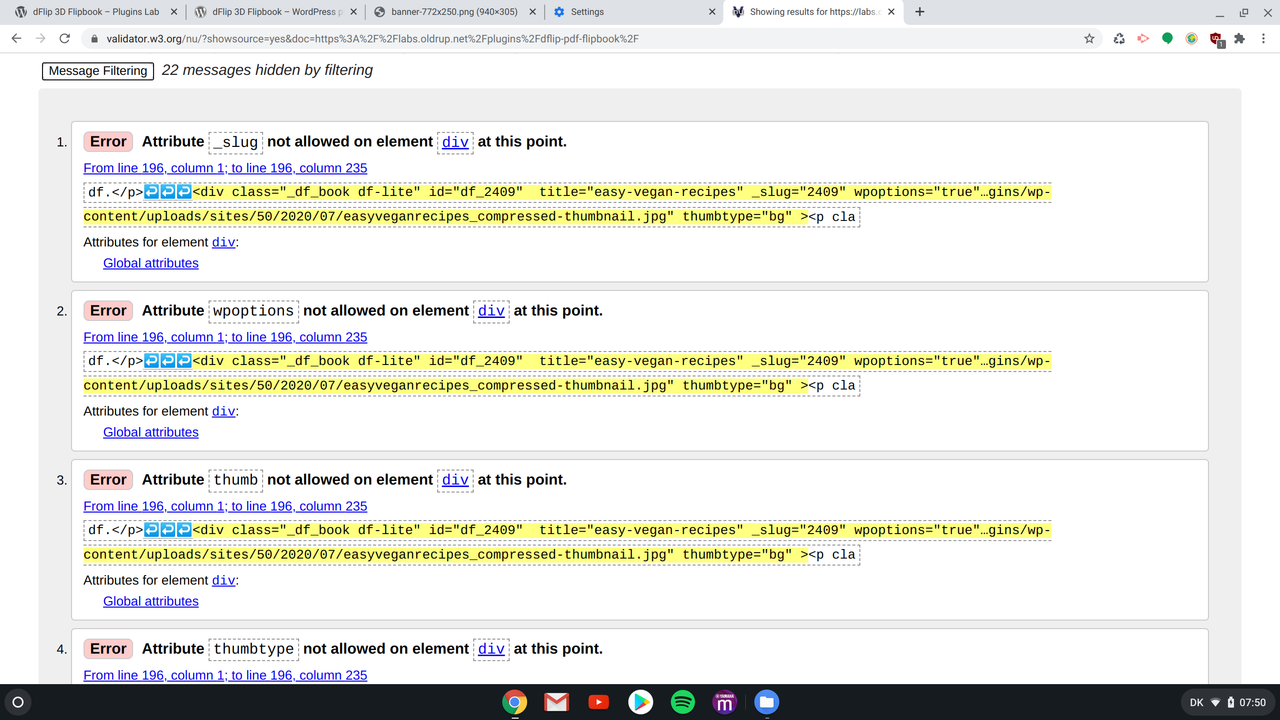
Task: Open the ChromeOS launcher
Action: pyautogui.click(x=17, y=701)
